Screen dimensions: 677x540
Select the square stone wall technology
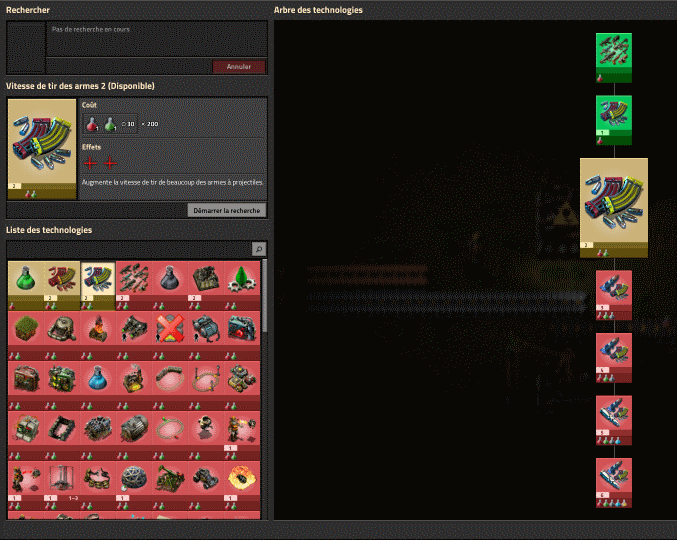[x=62, y=436]
